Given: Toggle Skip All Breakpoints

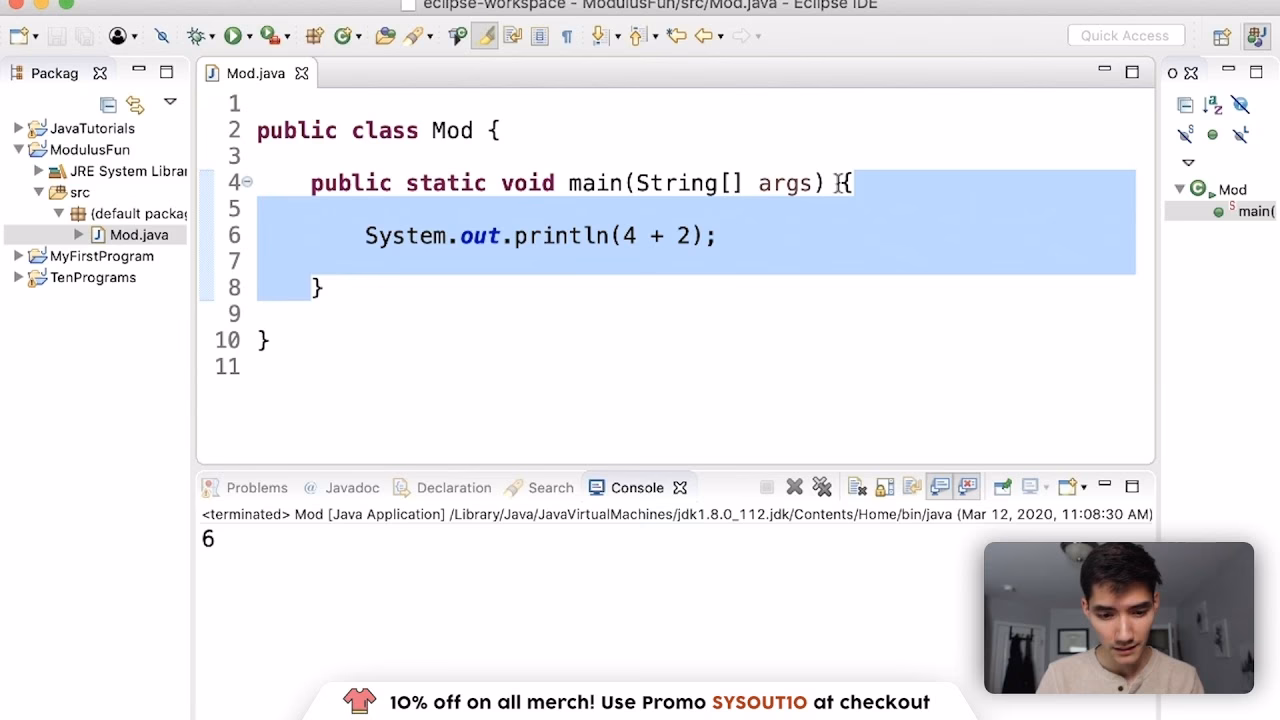Looking at the screenshot, I should coord(162,35).
